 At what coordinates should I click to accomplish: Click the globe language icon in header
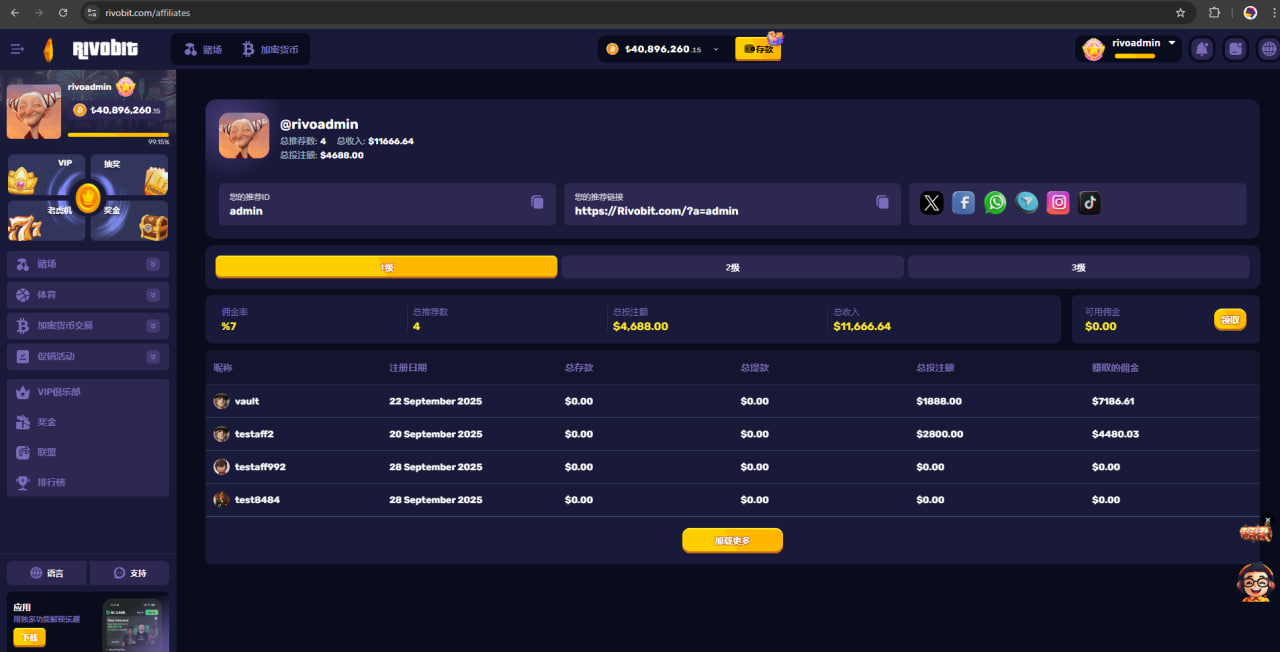[1268, 49]
